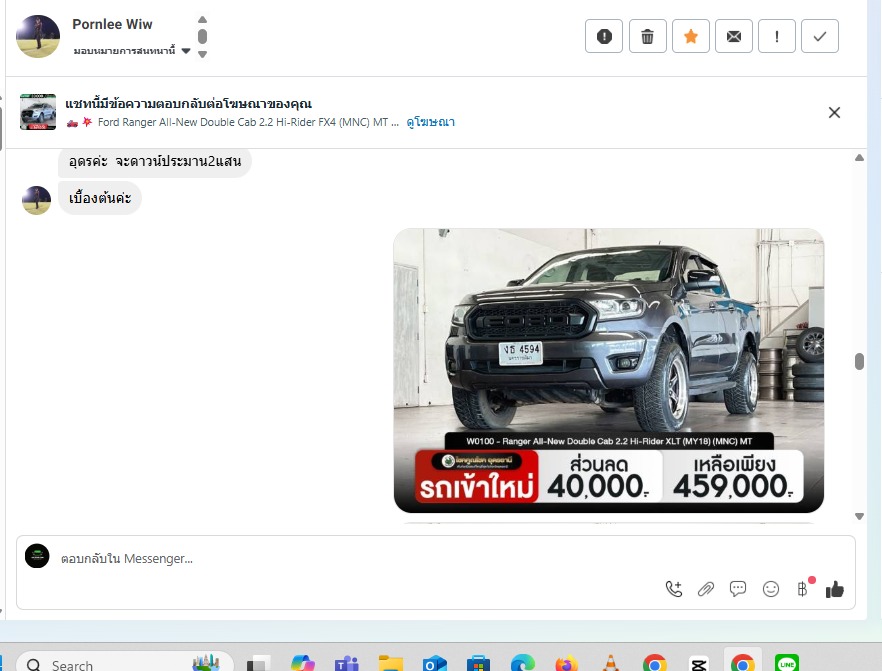Open the Ford Ranger promo image
882x671 pixels.
point(608,370)
